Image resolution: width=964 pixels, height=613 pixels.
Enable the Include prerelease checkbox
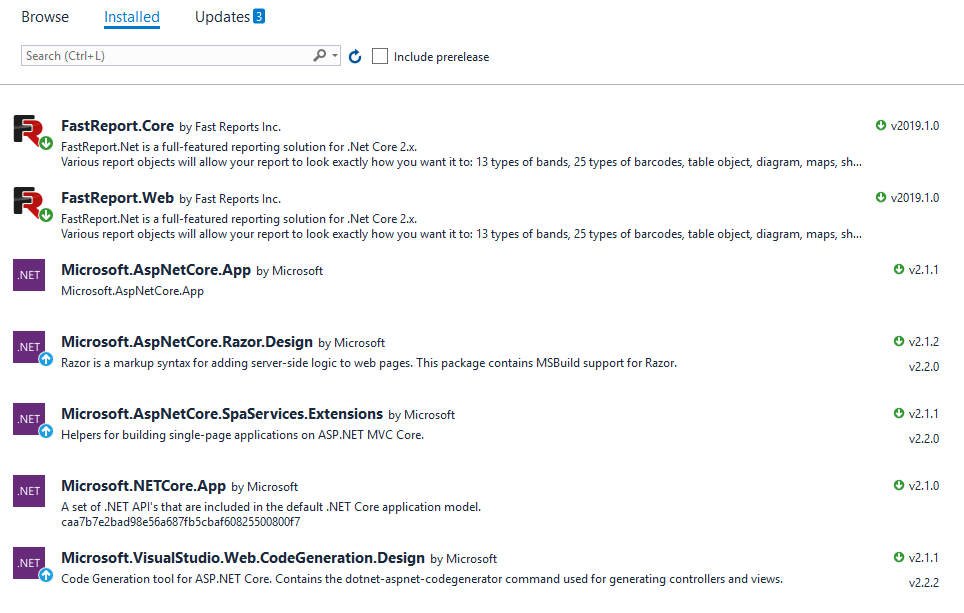coord(380,56)
